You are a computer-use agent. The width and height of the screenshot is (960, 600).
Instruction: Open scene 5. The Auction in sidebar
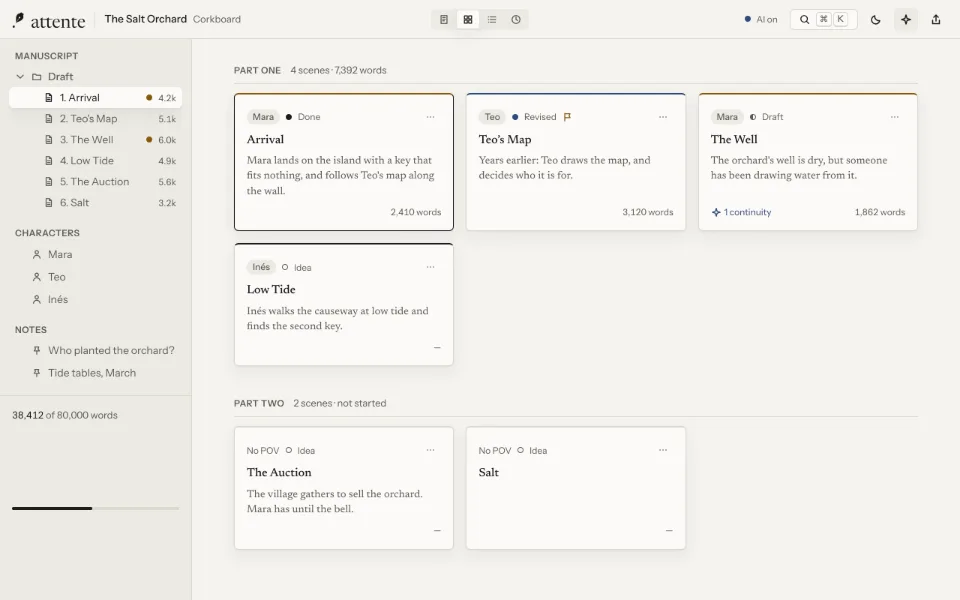coord(96,182)
